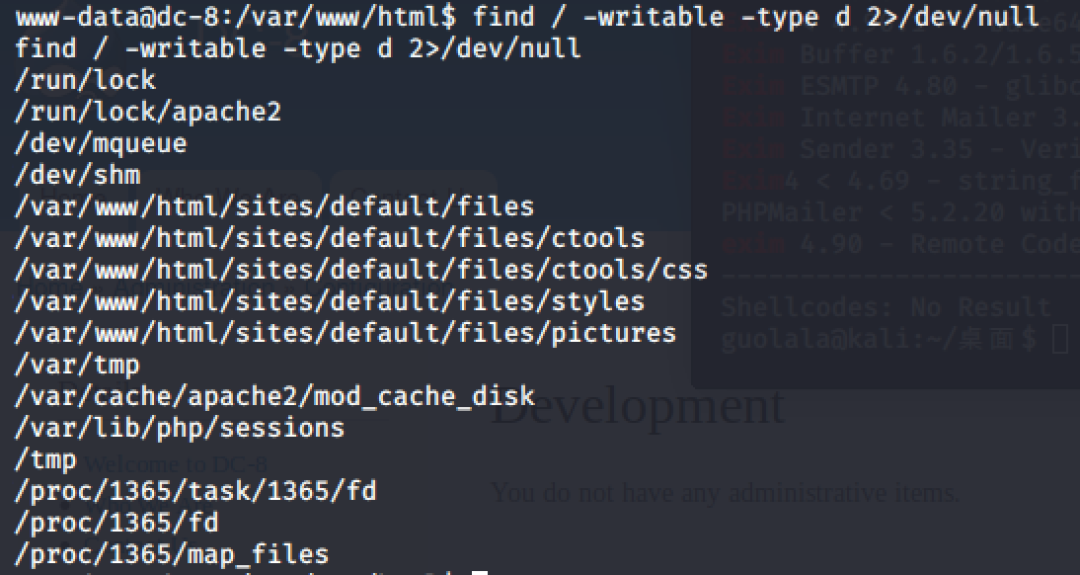Click the /var/tmp output line
Screen dimensions: 1080x575
coord(77,365)
